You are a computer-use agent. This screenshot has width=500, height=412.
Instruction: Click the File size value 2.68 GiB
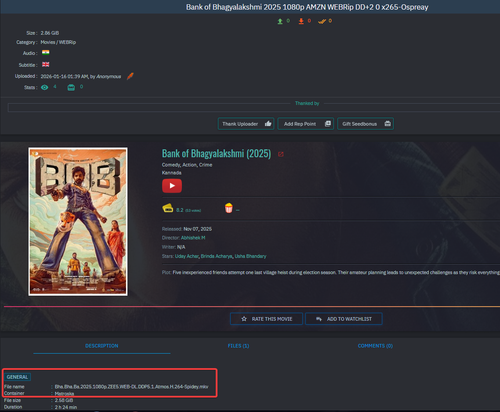64,400
